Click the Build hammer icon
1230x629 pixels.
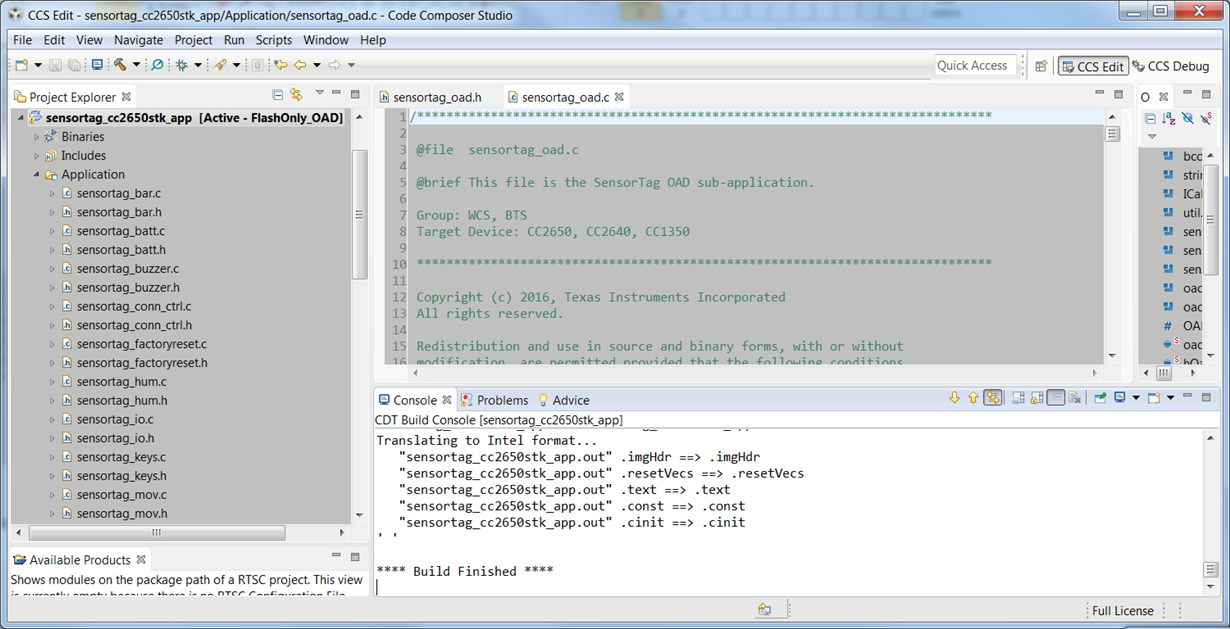coord(120,65)
